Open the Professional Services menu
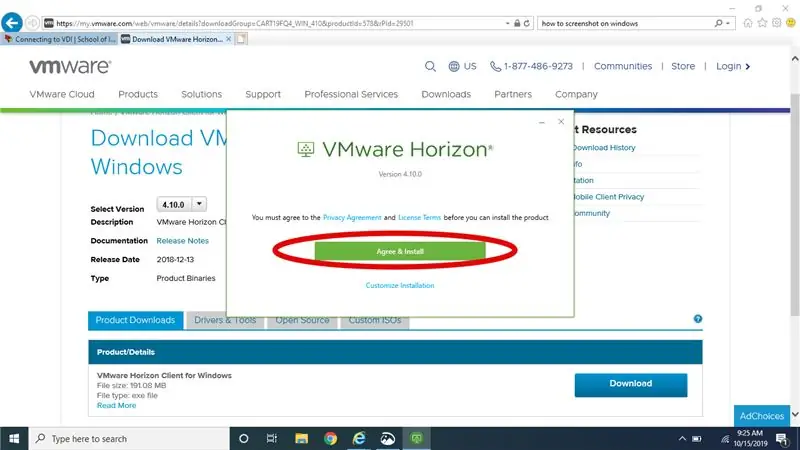 tap(351, 94)
